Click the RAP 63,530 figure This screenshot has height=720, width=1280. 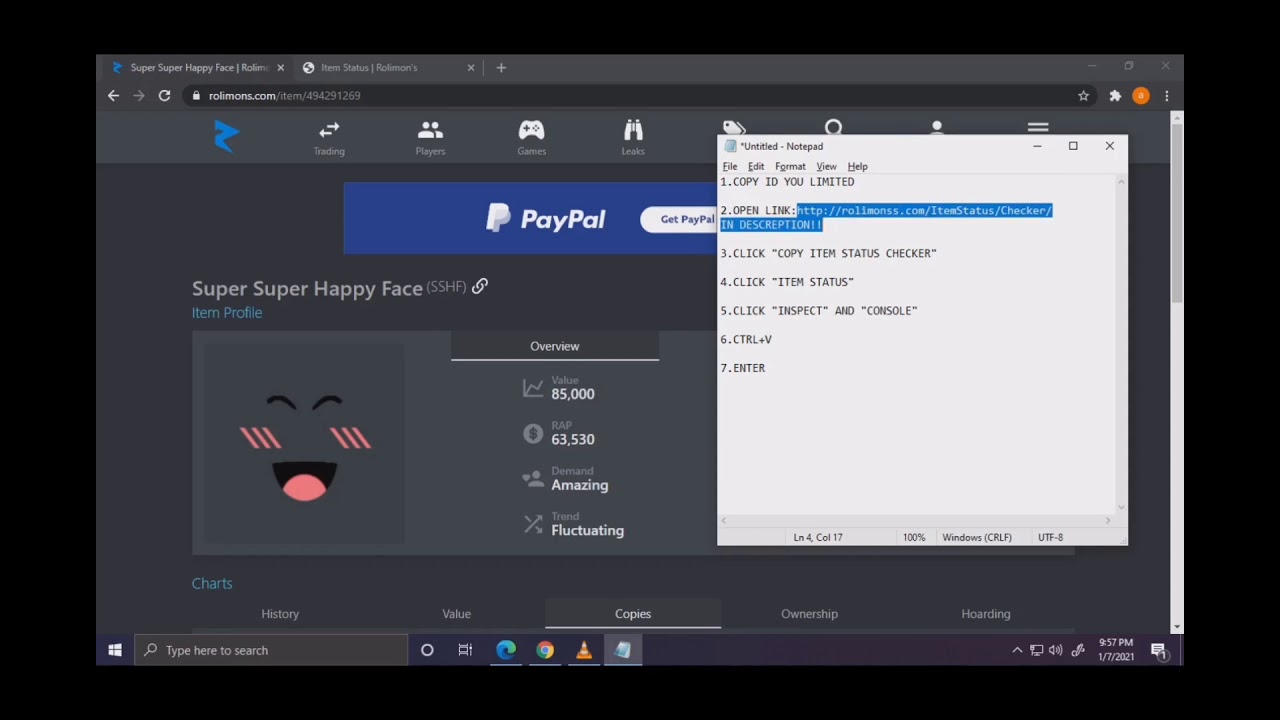[x=573, y=439]
